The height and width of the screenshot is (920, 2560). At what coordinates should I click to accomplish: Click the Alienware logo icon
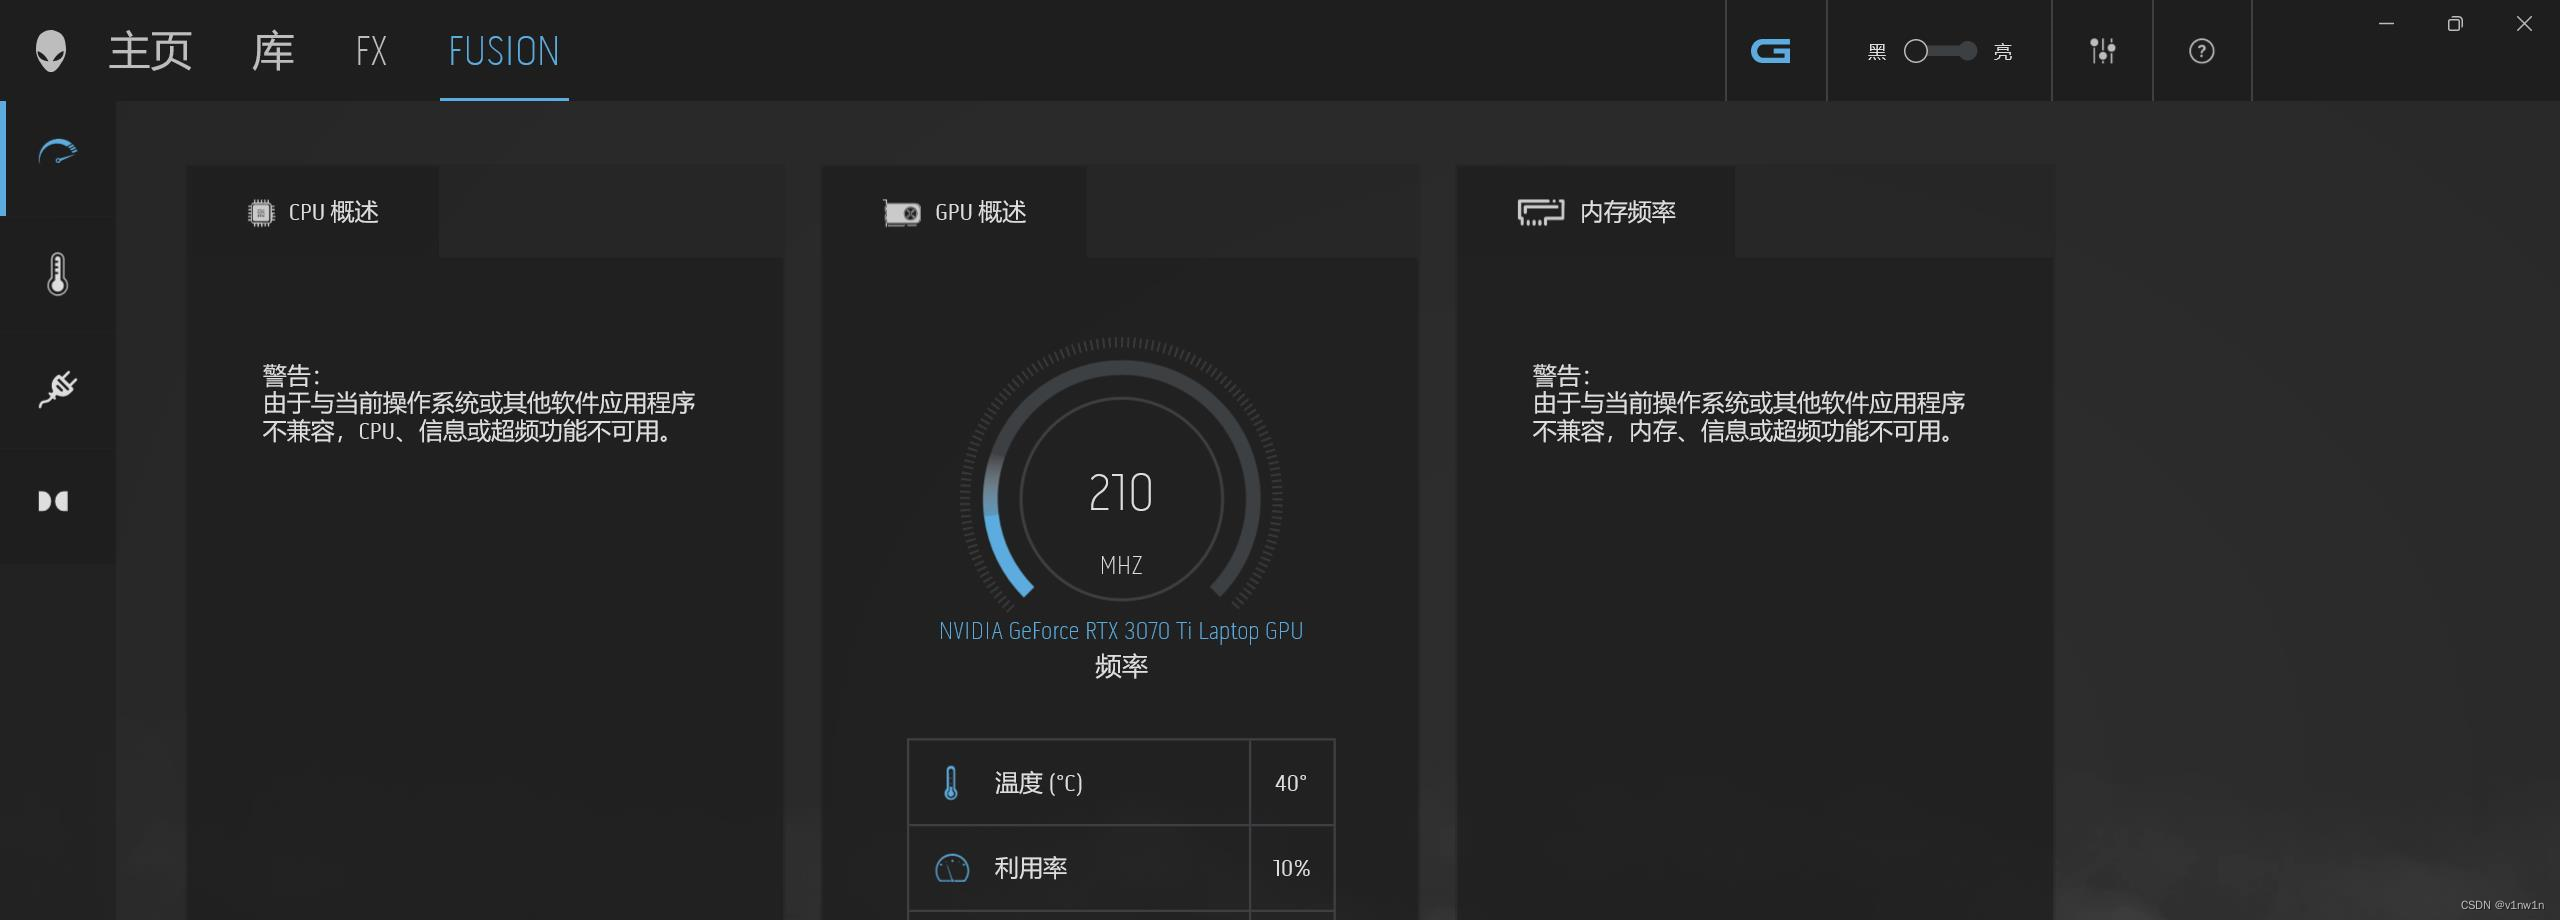point(50,51)
